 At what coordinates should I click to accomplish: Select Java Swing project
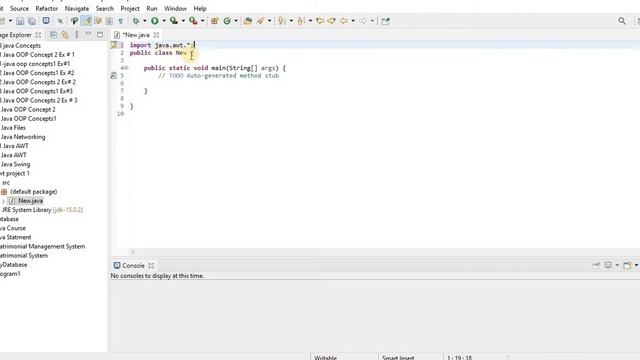15,164
